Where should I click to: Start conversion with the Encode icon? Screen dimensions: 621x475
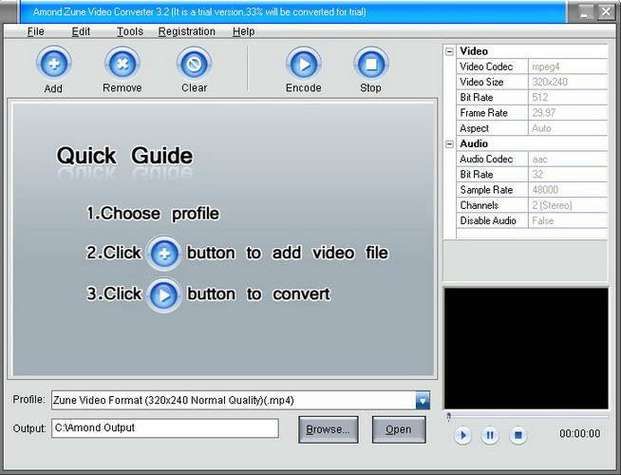tap(303, 64)
